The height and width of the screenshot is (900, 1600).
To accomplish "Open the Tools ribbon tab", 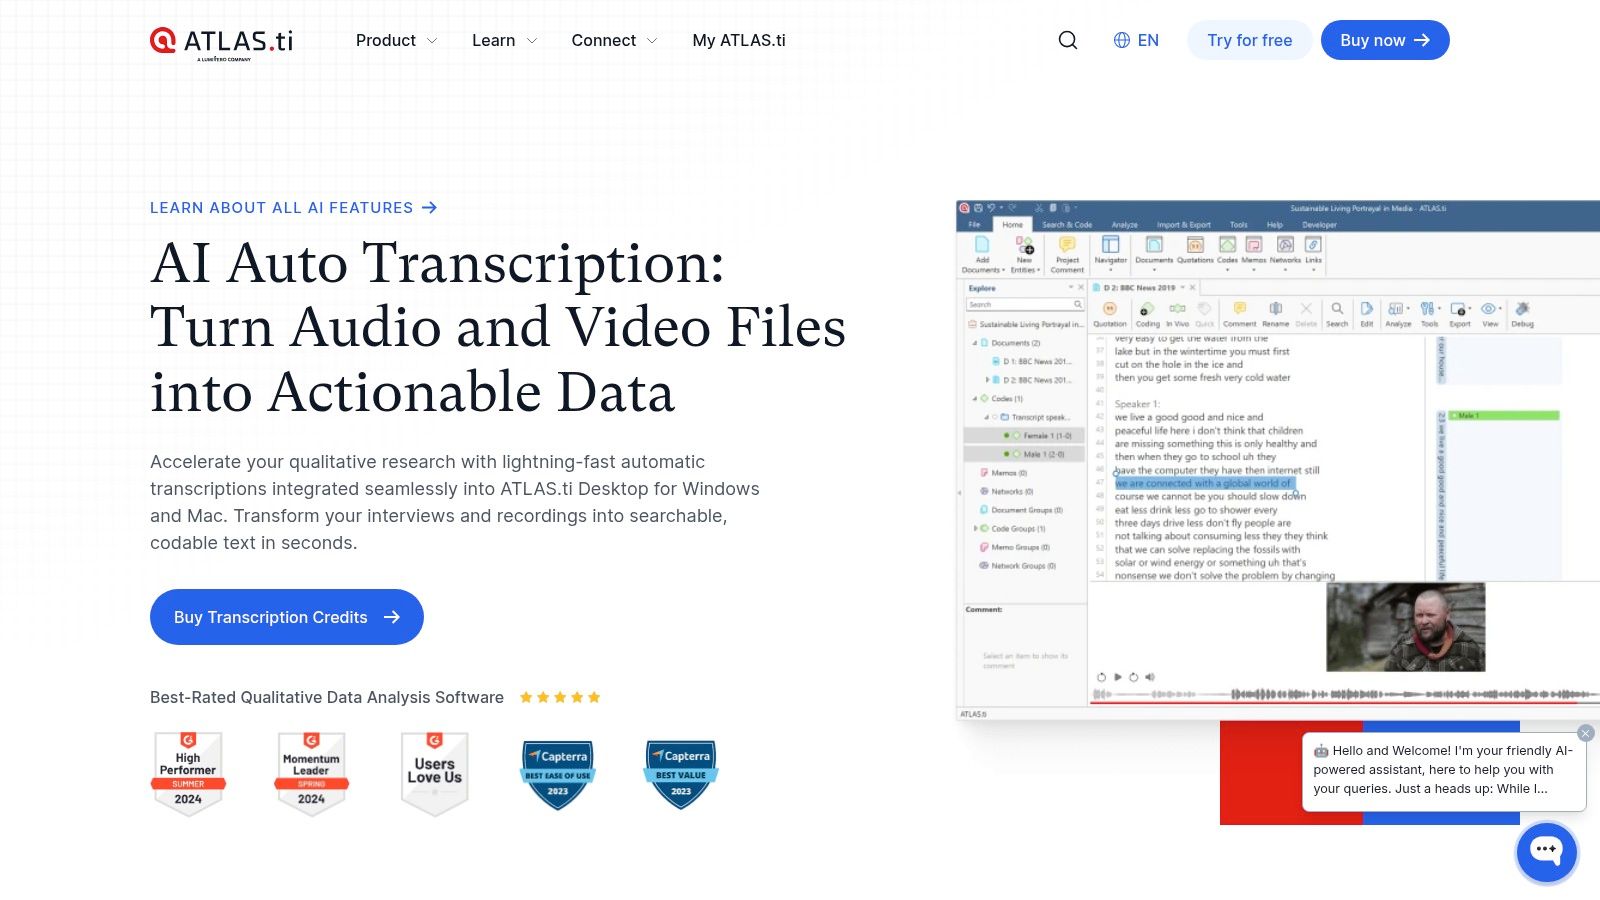I will pos(1239,225).
